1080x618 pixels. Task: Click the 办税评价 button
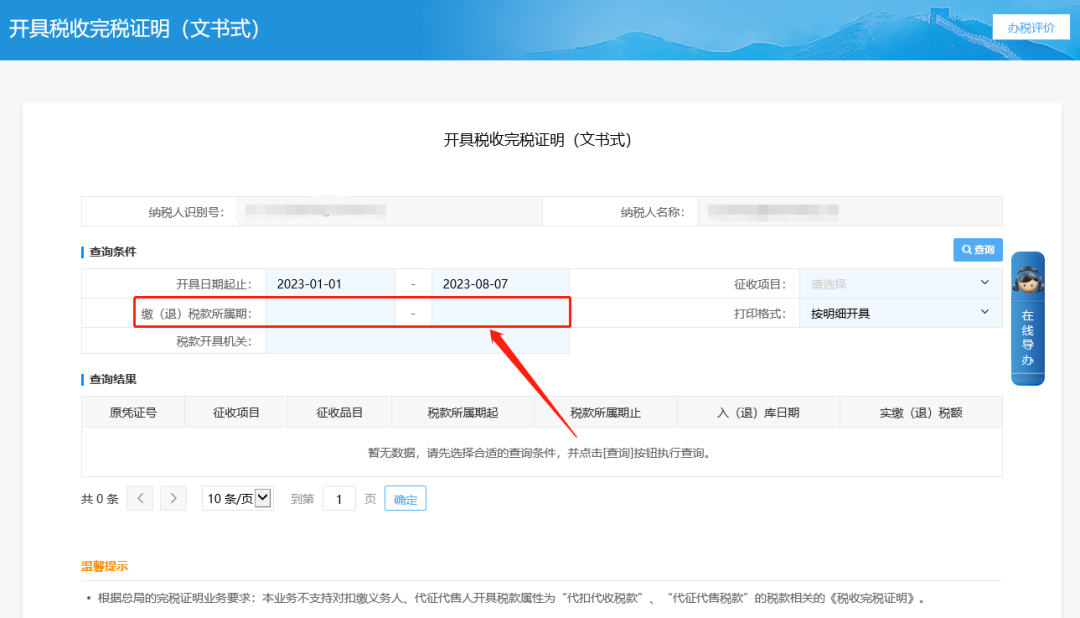1030,27
